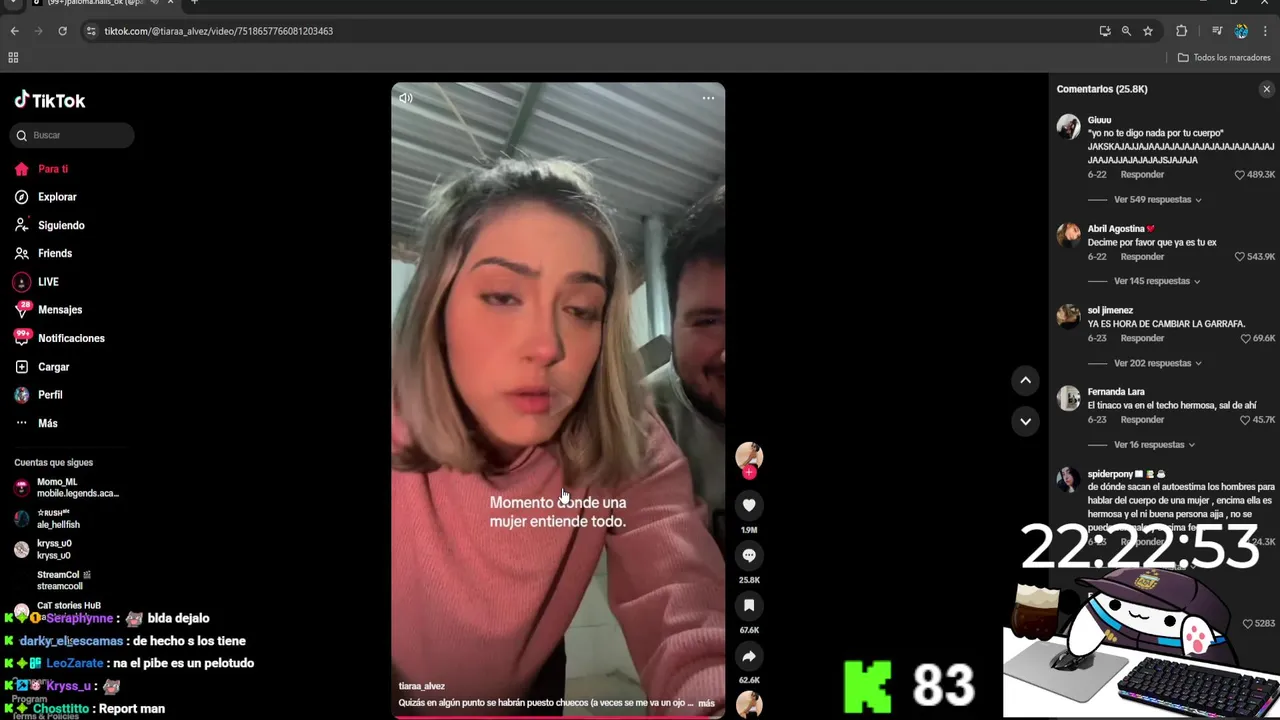Open Giuuu's profile avatar
The width and height of the screenshot is (1280, 720).
pyautogui.click(x=1069, y=127)
